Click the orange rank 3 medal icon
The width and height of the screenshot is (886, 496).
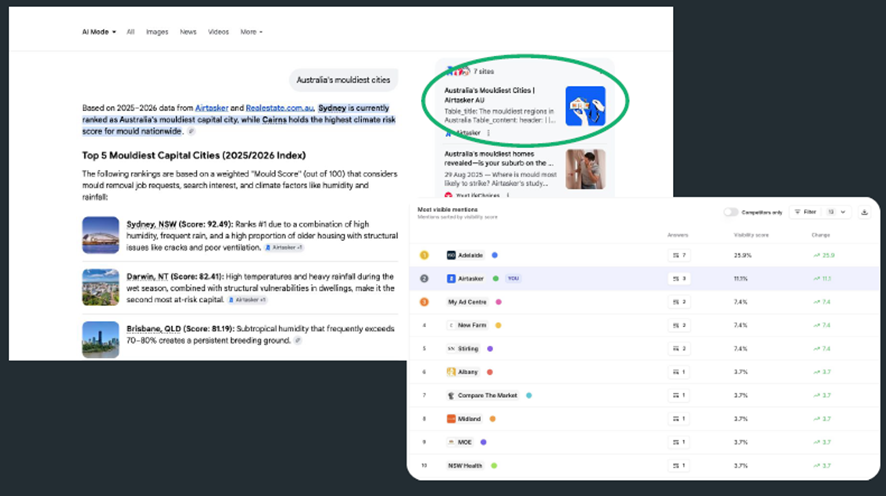[x=424, y=302]
